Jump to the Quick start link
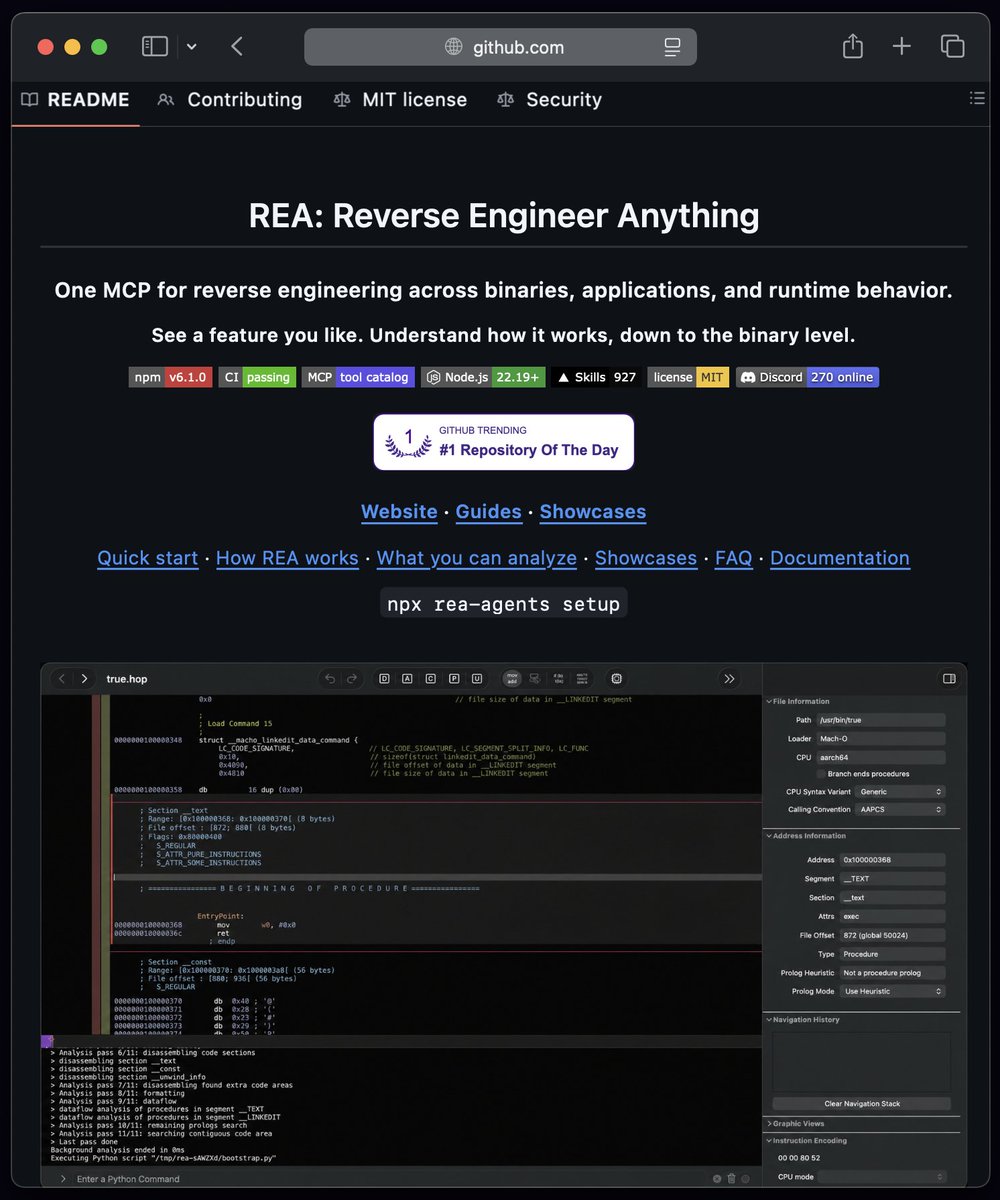 (148, 558)
